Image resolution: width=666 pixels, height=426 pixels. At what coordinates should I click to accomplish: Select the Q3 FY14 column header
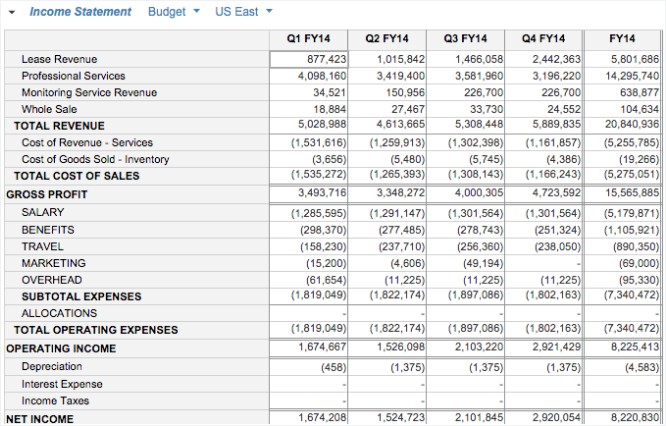pos(466,39)
